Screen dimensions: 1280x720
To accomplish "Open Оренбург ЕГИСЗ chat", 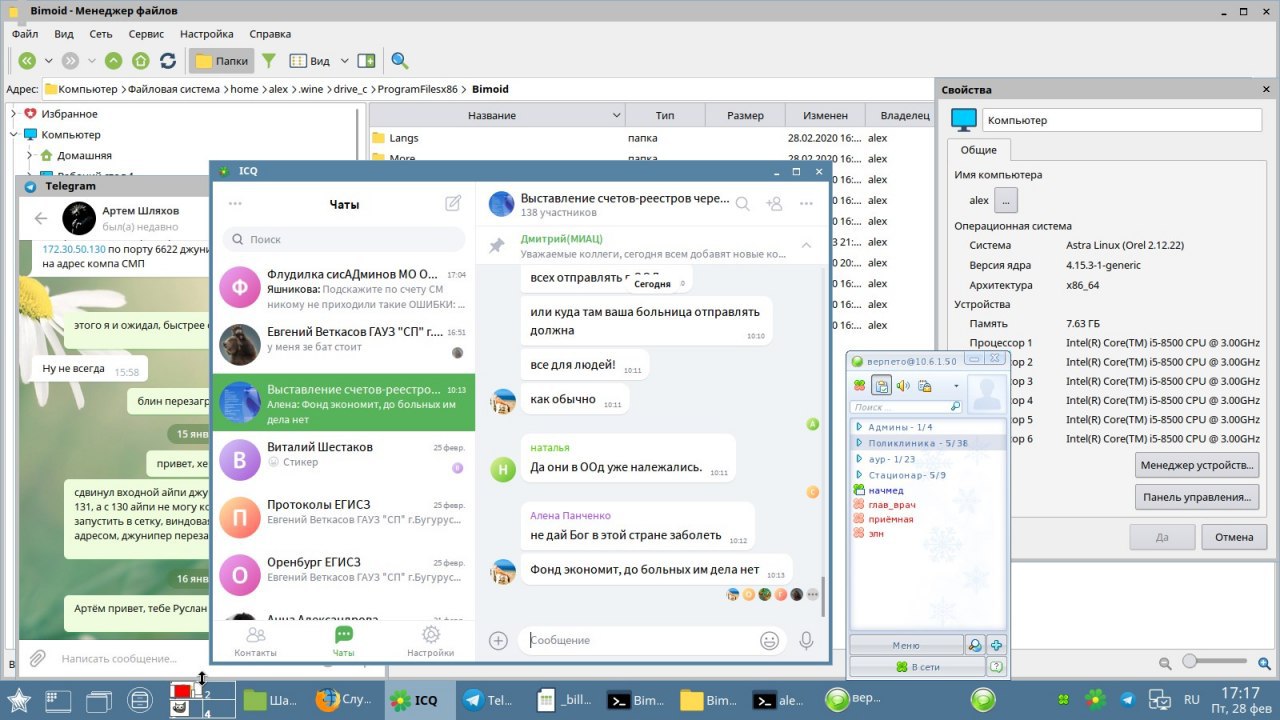I will tap(343, 575).
